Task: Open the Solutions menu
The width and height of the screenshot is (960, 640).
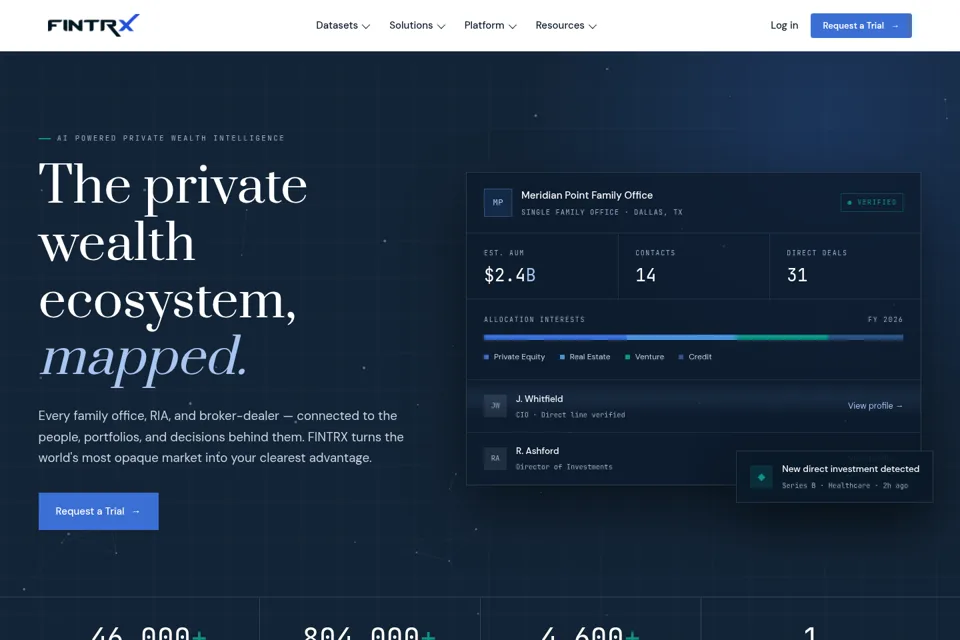Action: point(417,25)
